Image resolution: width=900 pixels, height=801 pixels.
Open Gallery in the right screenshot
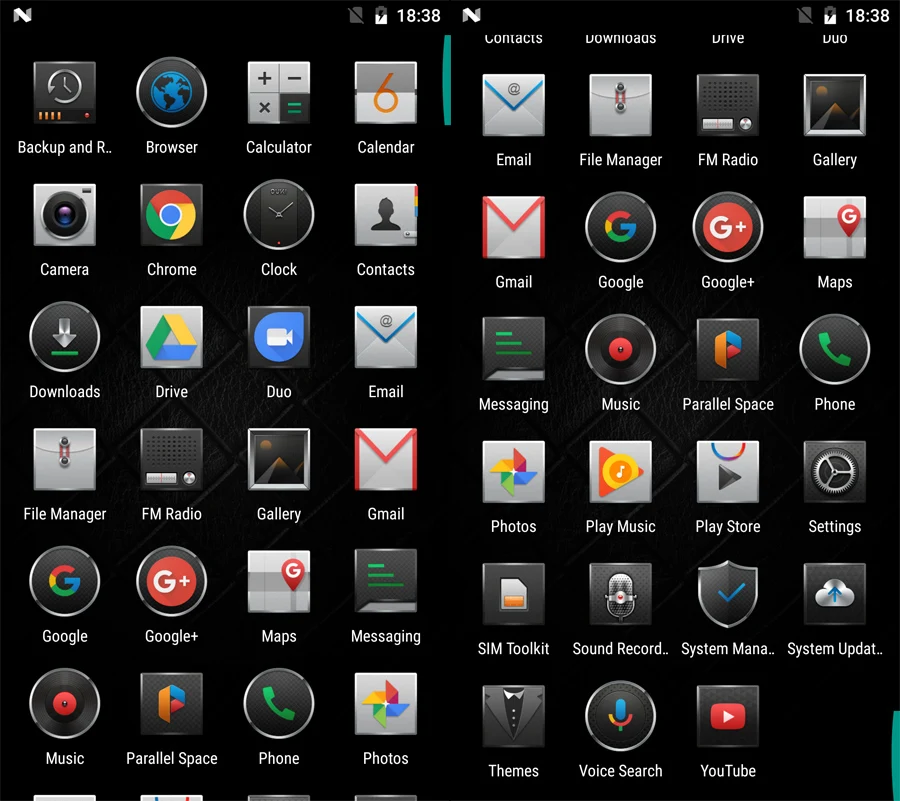(x=834, y=105)
